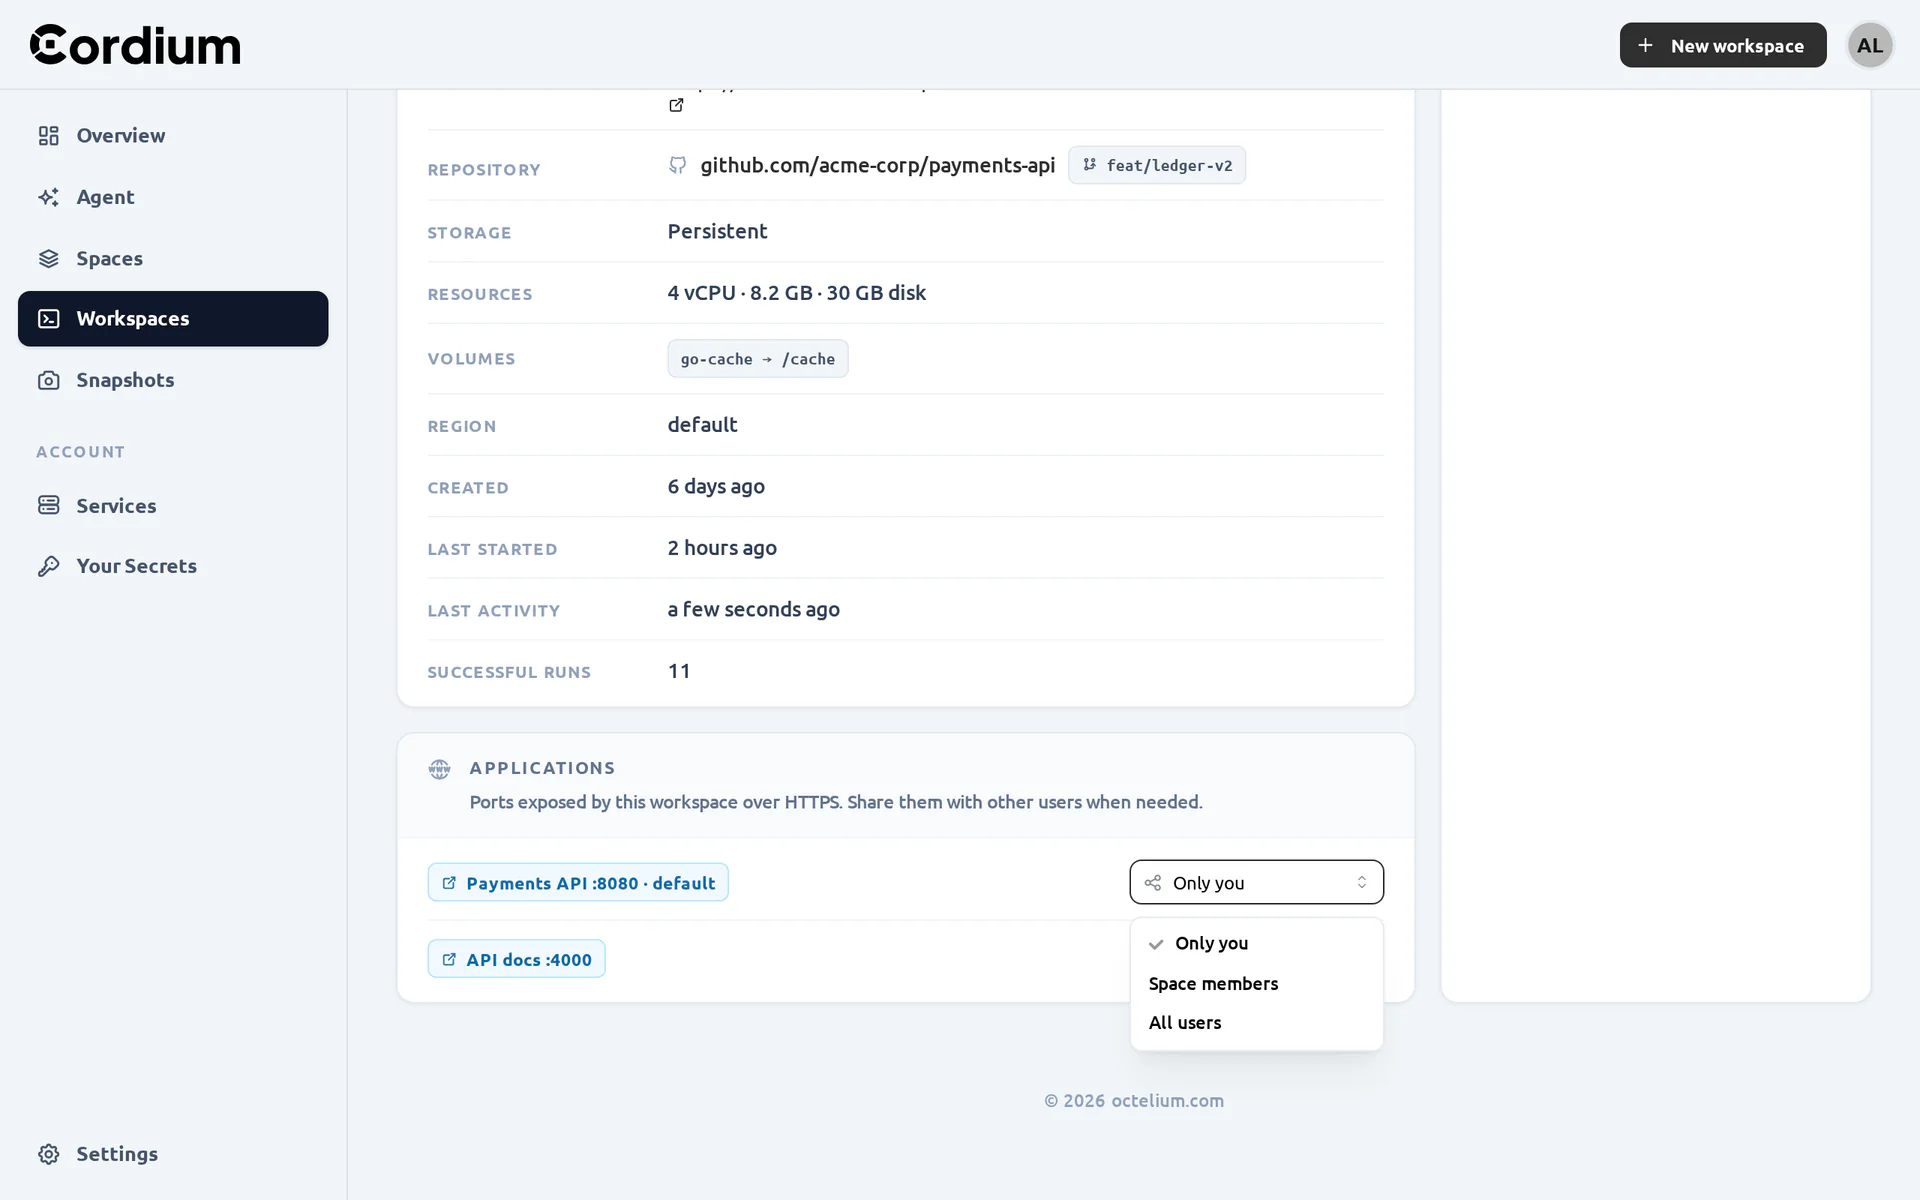The height and width of the screenshot is (1200, 1920).
Task: Click the up-down chevron of sharing selector
Action: click(x=1362, y=882)
